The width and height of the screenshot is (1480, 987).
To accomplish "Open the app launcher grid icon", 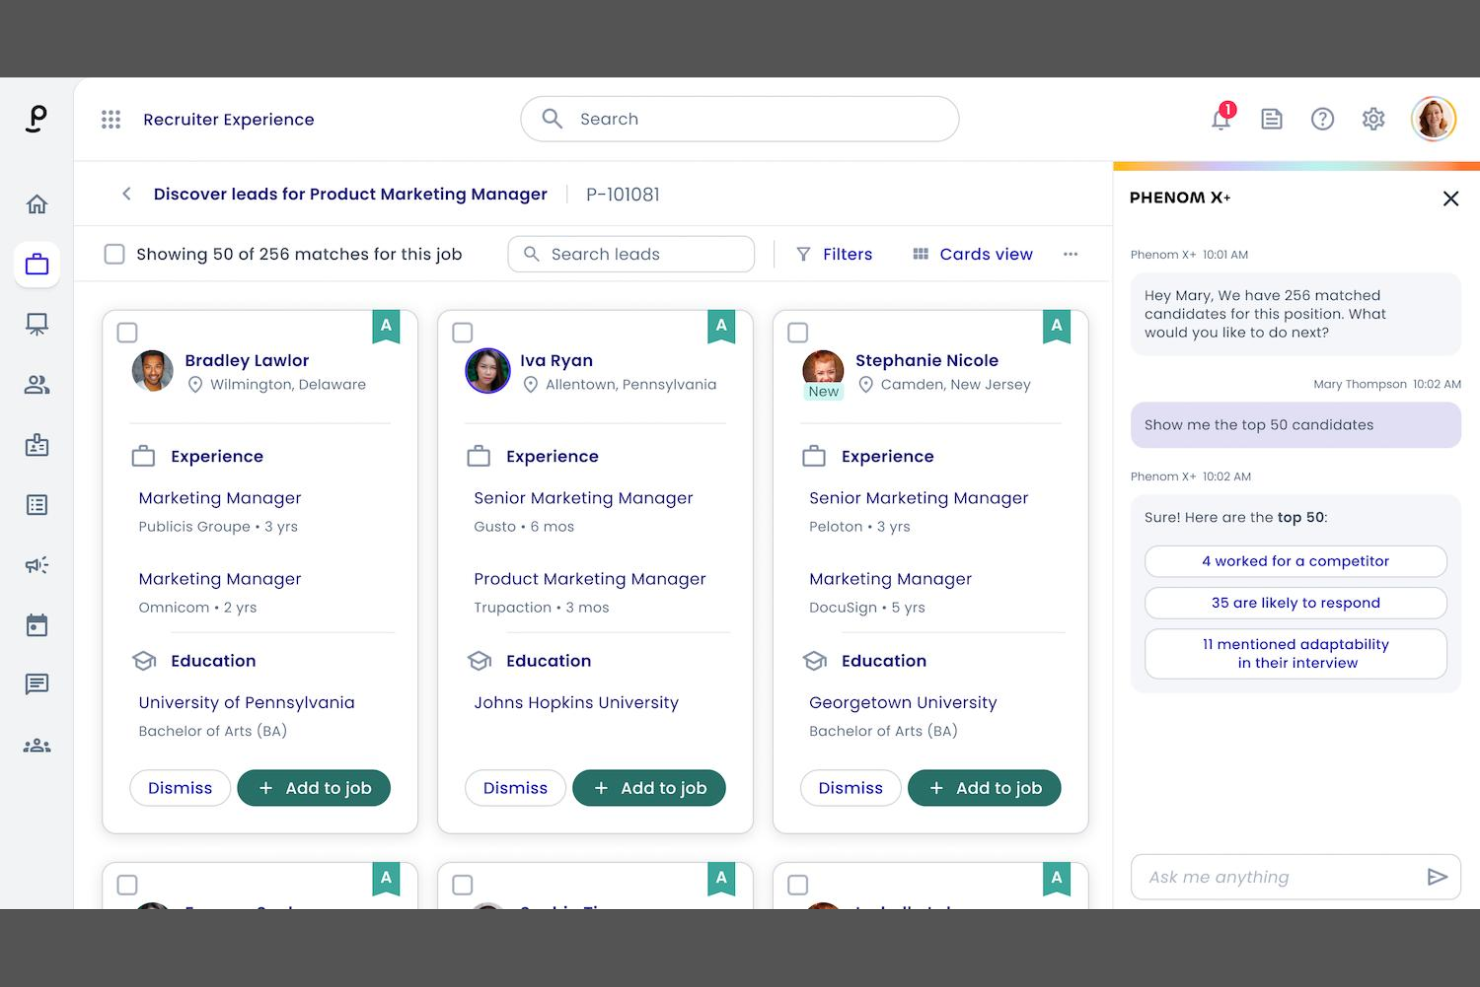I will [x=111, y=119].
